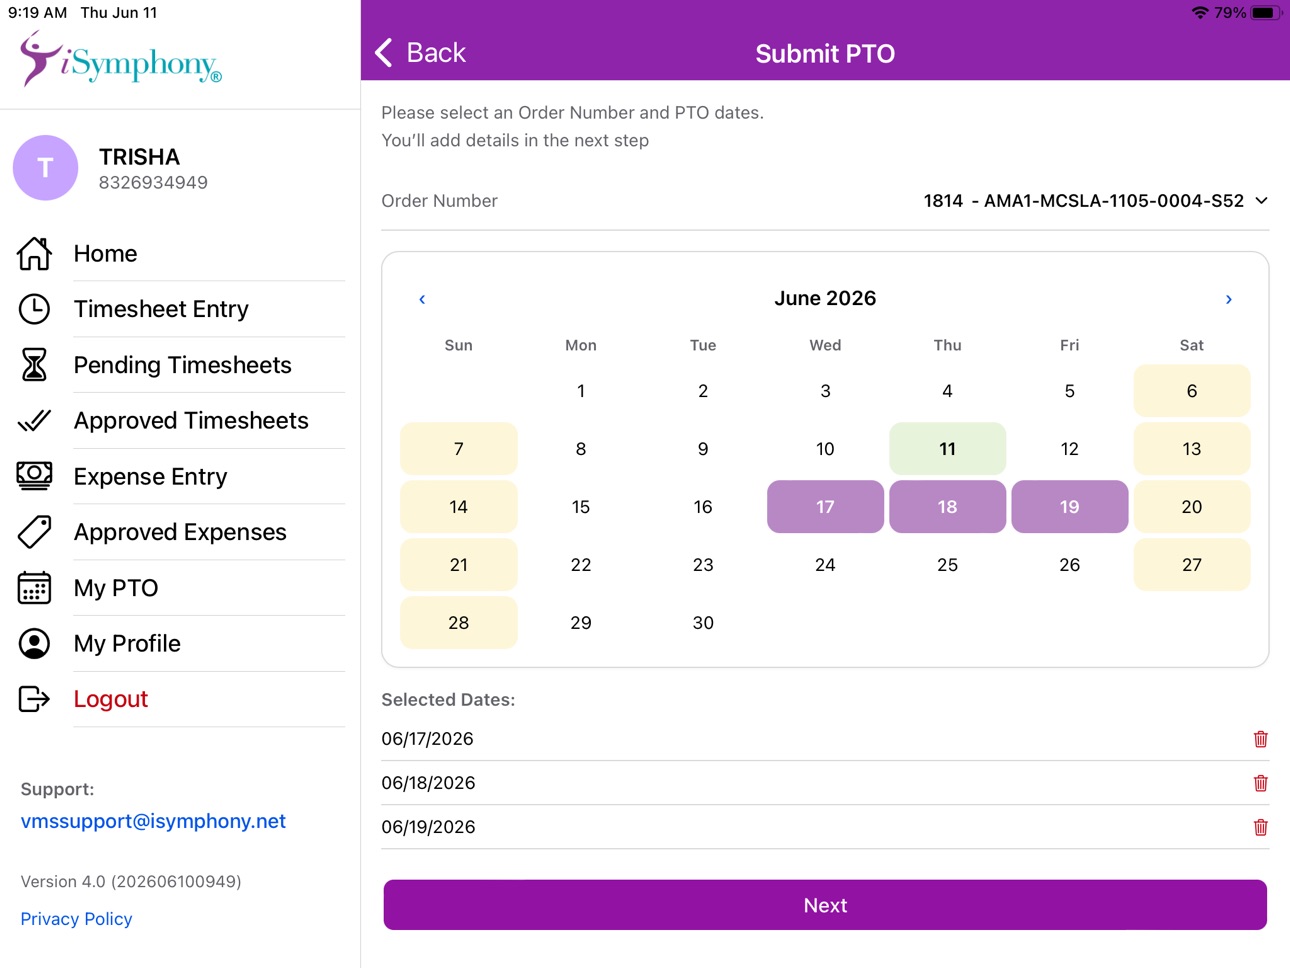Tap the battery indicator in status bar

click(1265, 13)
